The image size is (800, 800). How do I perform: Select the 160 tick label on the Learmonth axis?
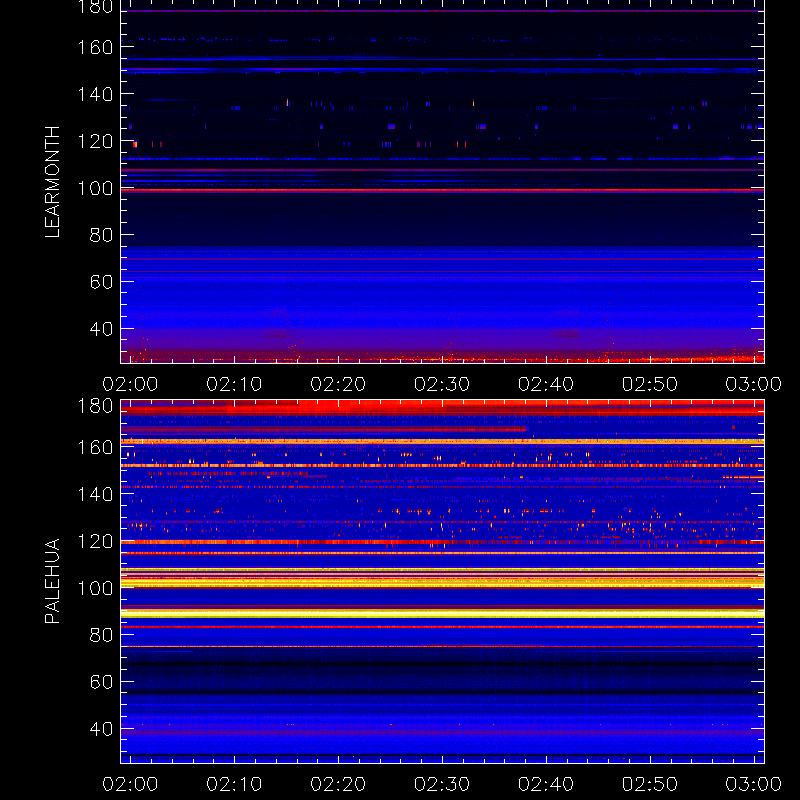coord(95,47)
